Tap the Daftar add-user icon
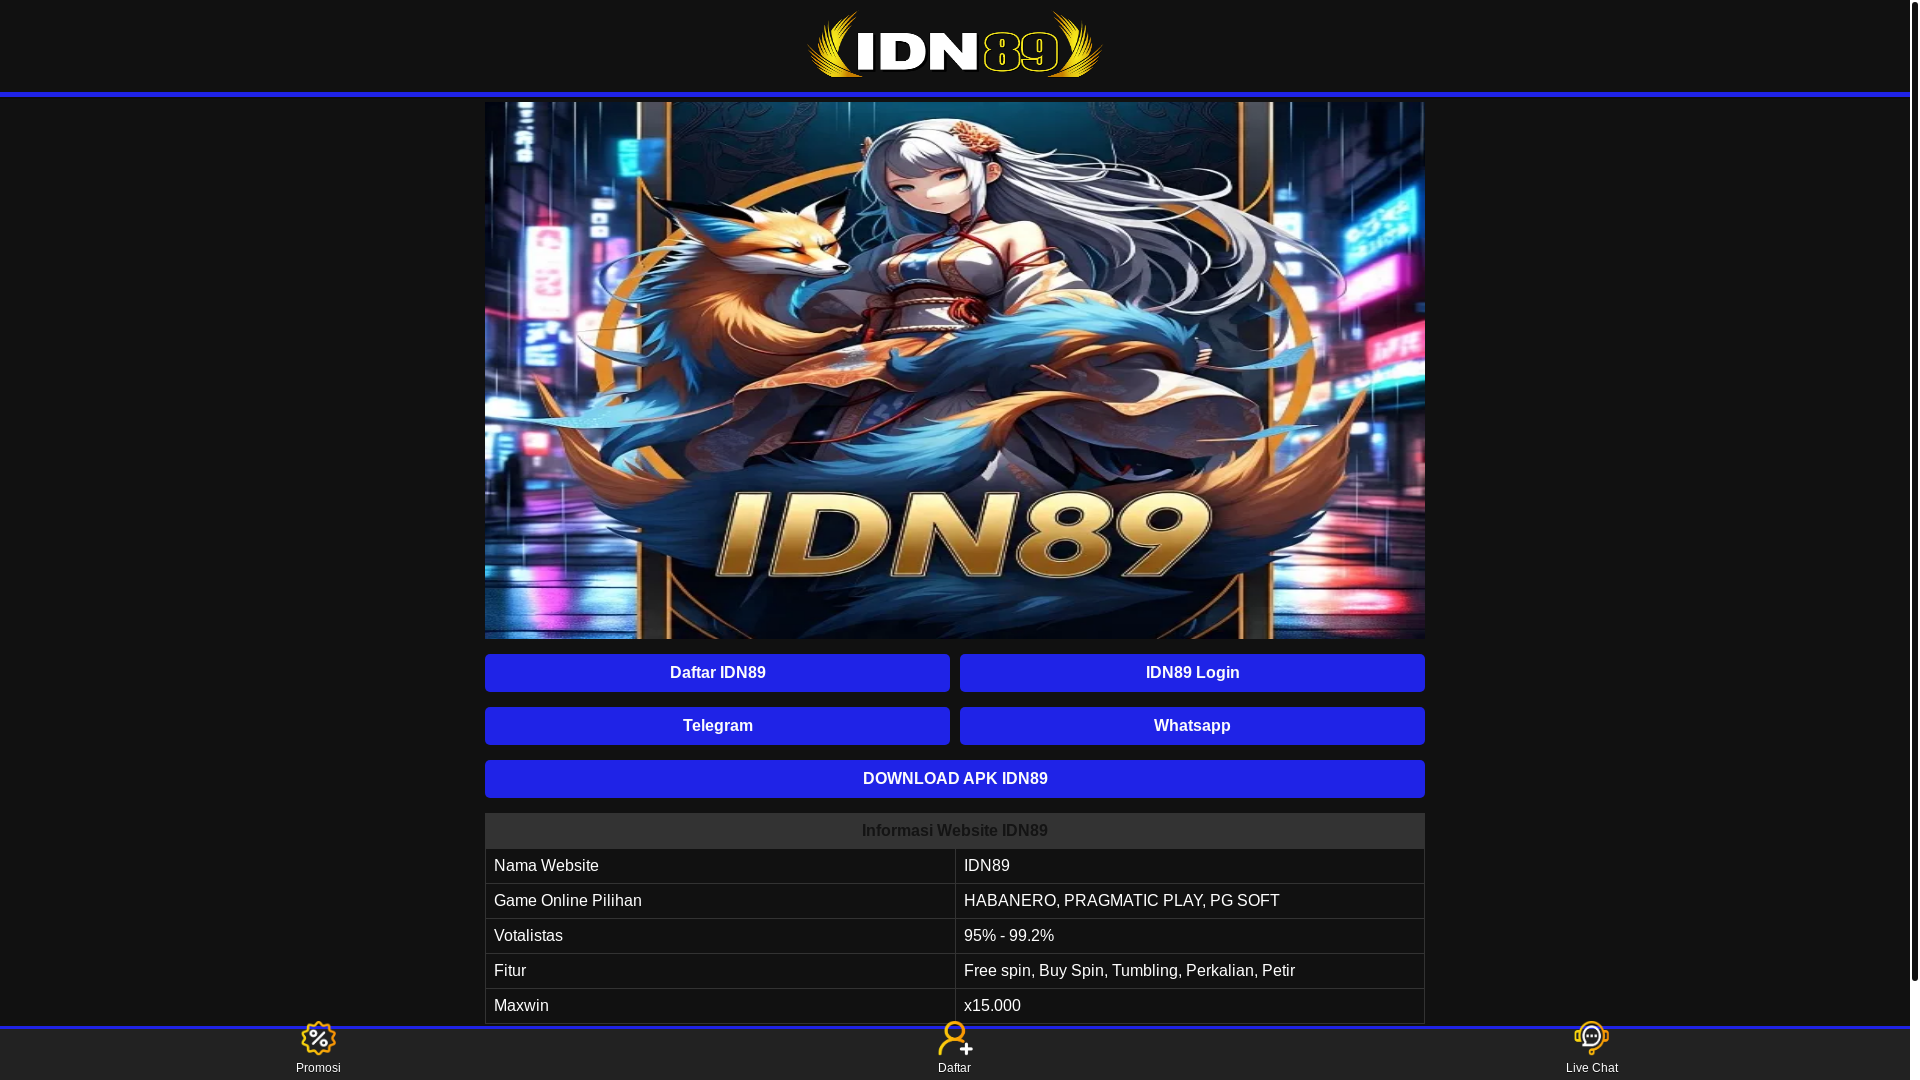Image resolution: width=1920 pixels, height=1080 pixels. (x=955, y=1038)
